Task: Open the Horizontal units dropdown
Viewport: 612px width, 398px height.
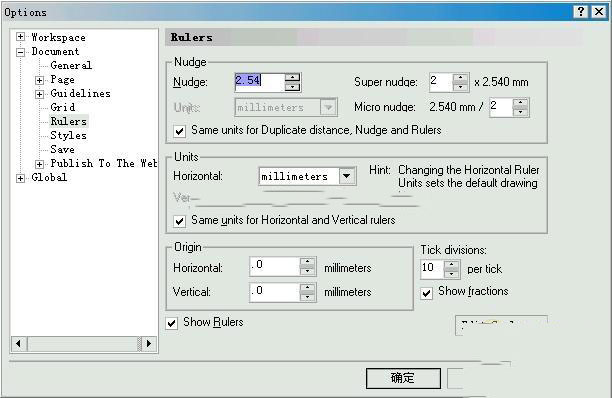Action: click(347, 176)
